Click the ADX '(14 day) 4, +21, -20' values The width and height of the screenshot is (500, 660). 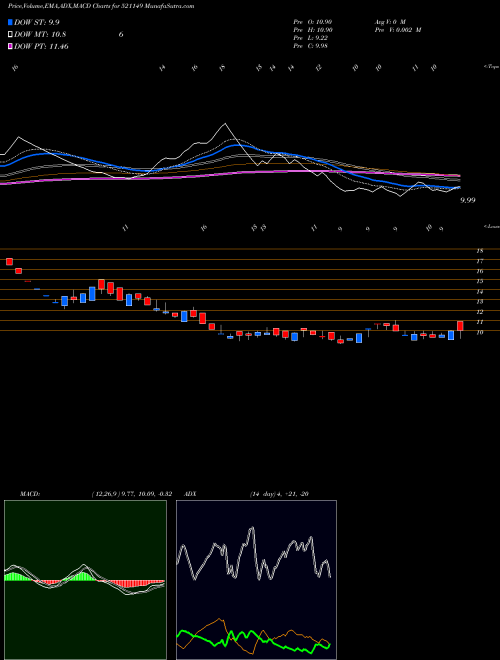pyautogui.click(x=279, y=494)
